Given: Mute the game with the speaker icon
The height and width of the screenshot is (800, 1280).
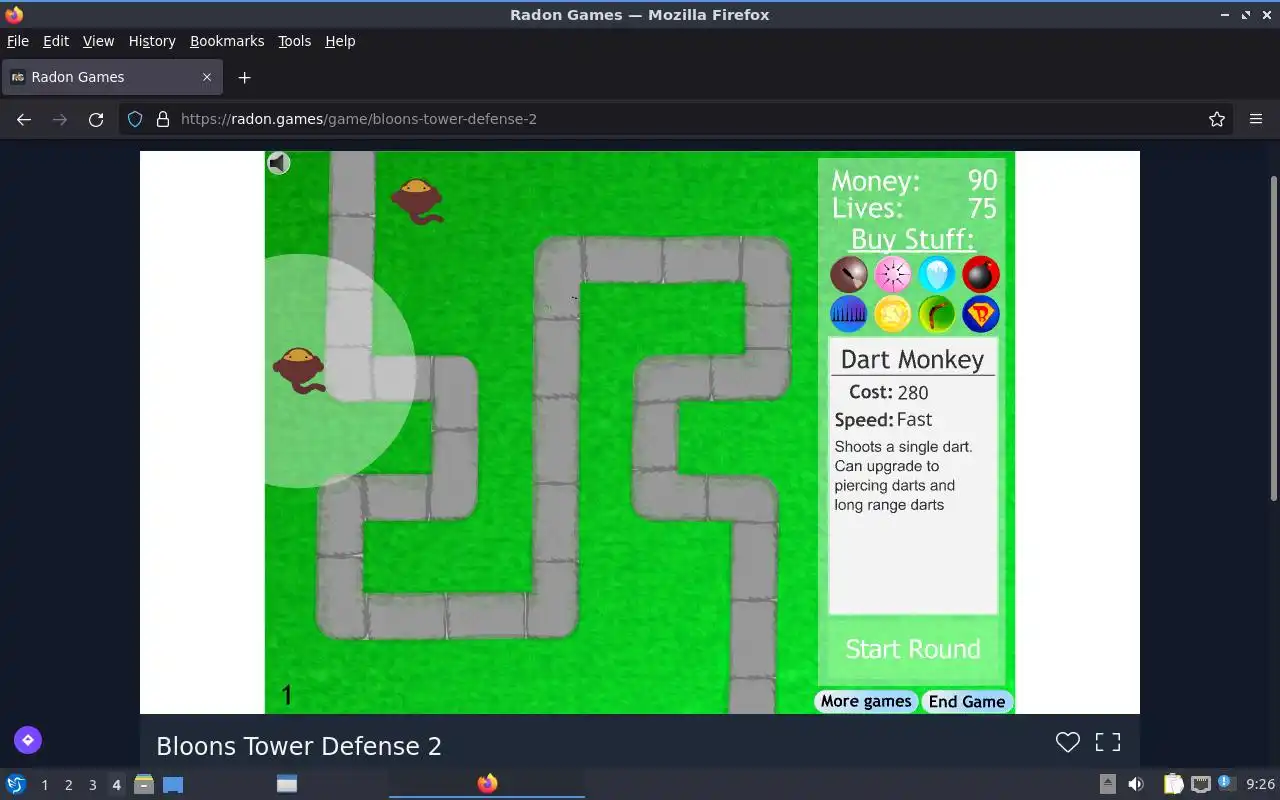Looking at the screenshot, I should 278,163.
